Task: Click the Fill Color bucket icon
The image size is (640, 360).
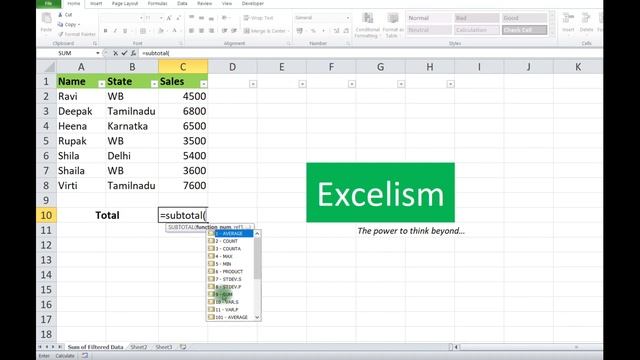Action: click(160, 31)
